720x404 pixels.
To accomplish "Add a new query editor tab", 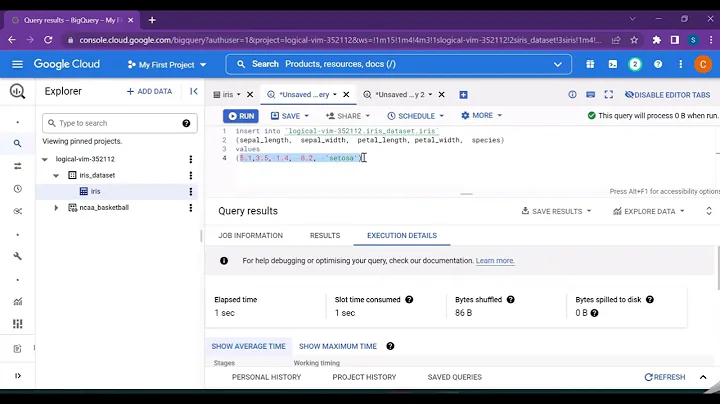I will click(463, 95).
